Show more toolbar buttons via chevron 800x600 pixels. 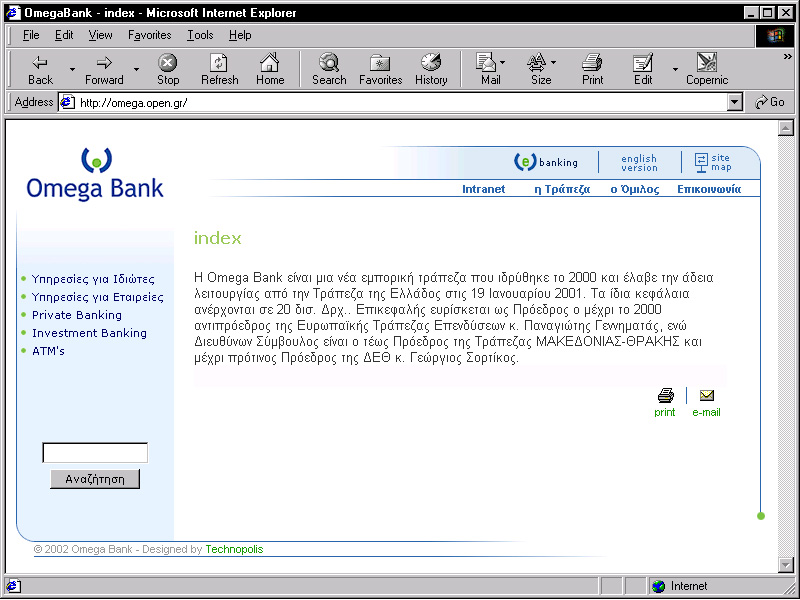(x=788, y=57)
